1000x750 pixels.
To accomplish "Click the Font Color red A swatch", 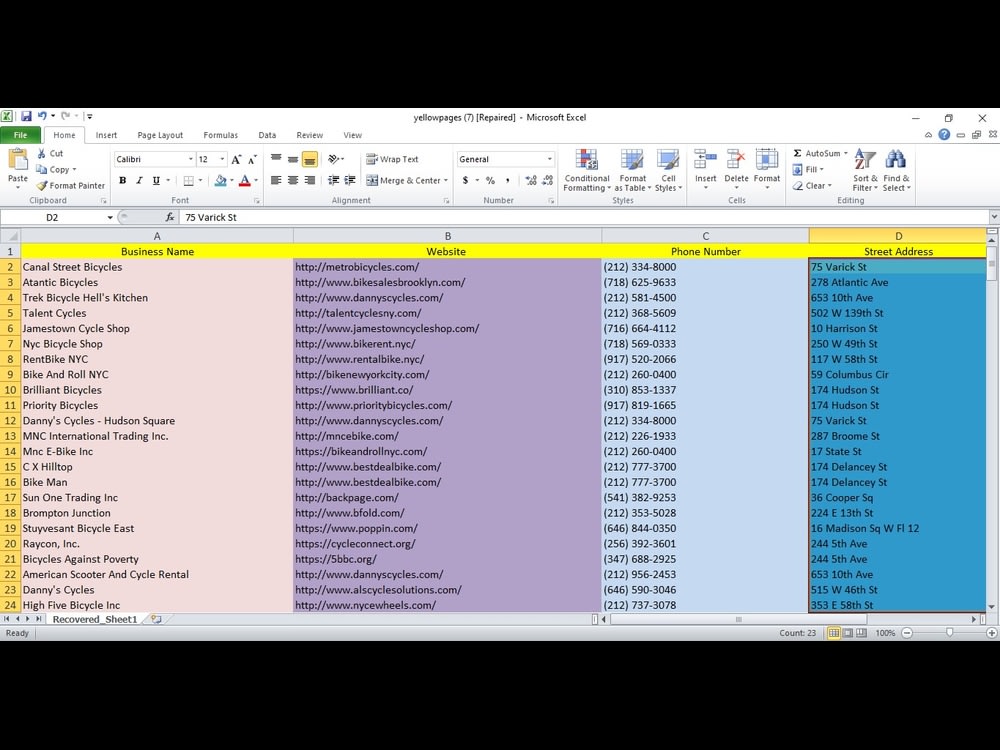I will [245, 180].
